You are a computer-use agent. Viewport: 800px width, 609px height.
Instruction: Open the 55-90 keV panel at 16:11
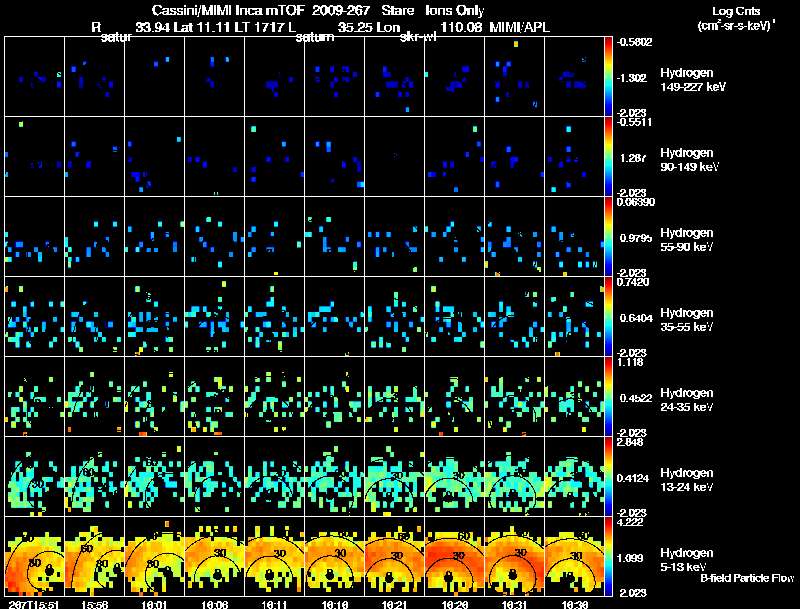point(274,237)
